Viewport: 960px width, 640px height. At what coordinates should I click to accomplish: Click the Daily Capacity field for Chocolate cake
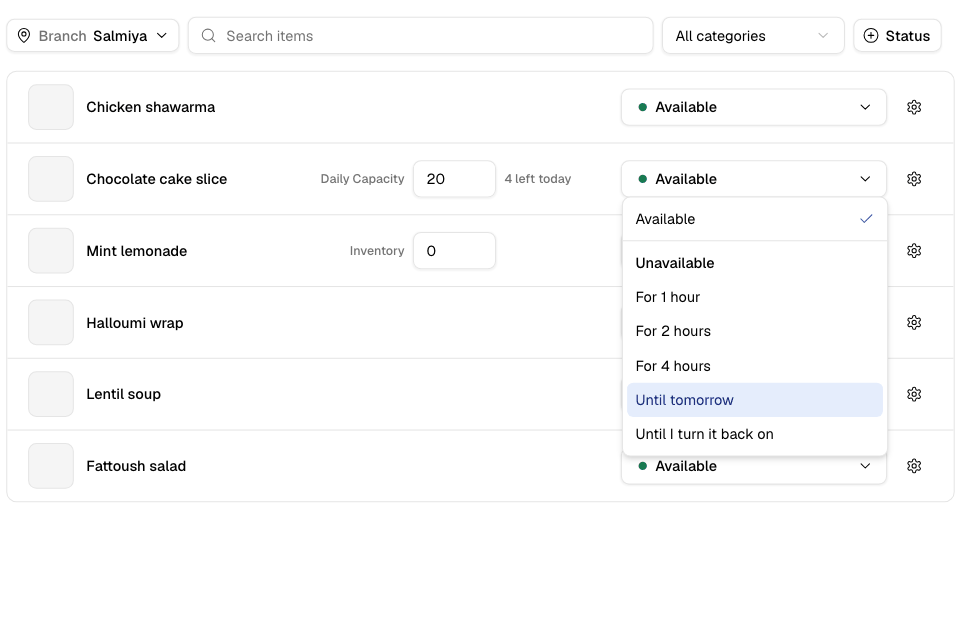tap(454, 179)
